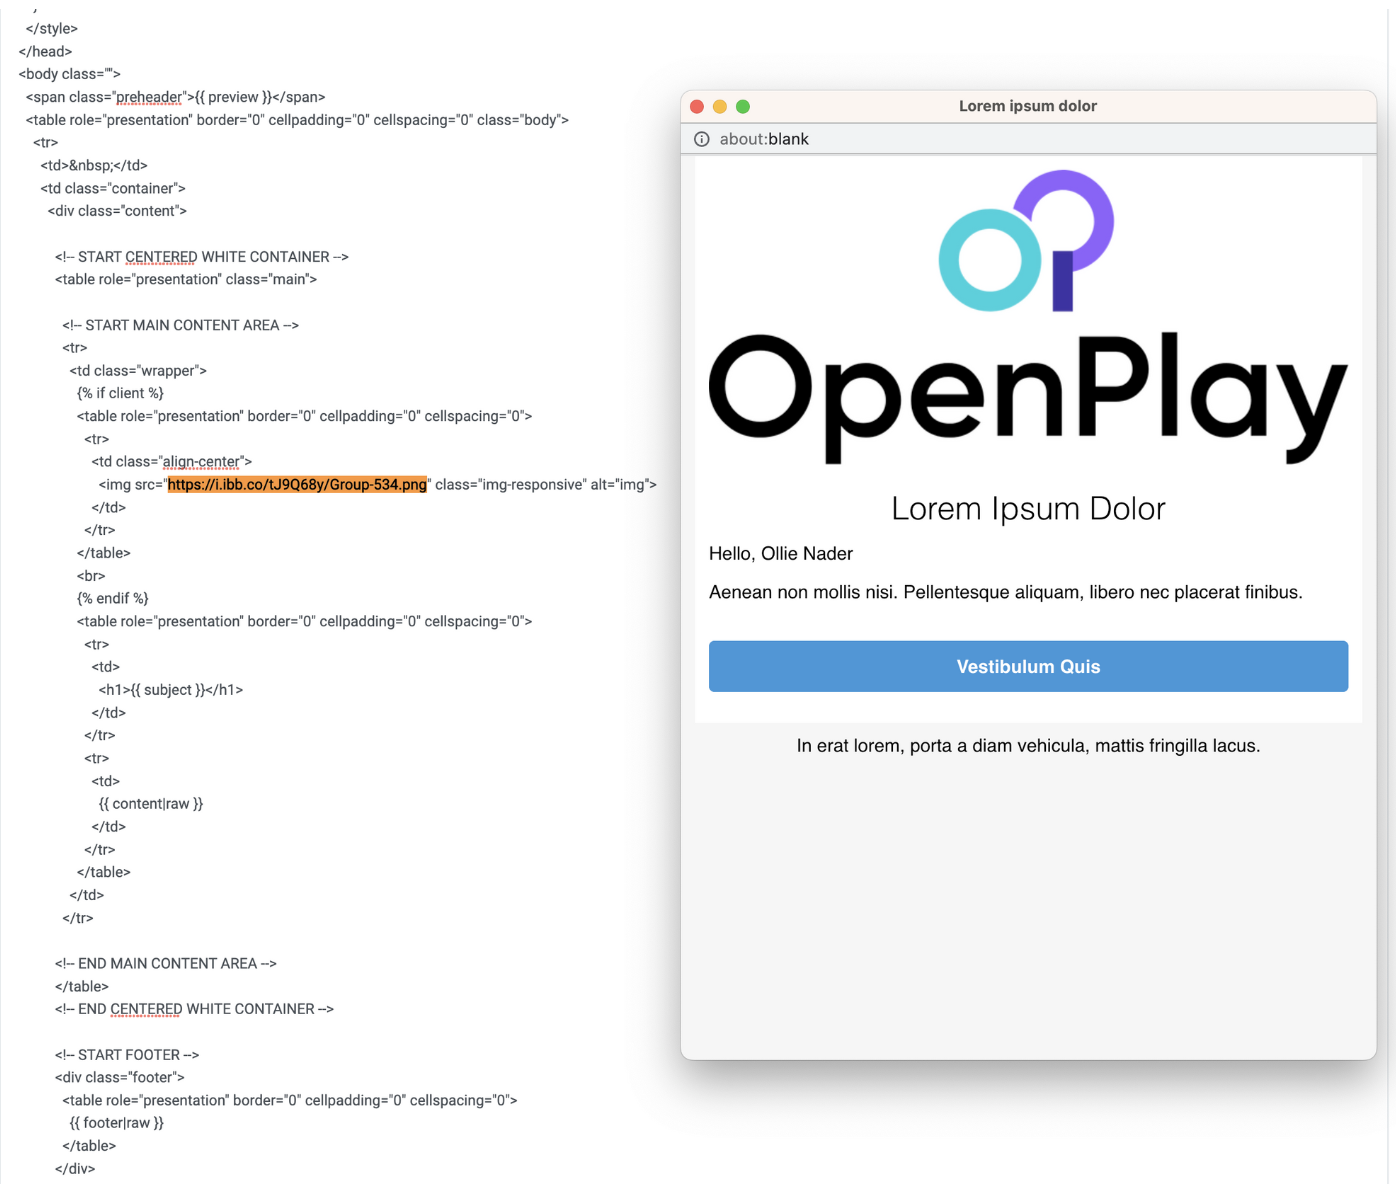The height and width of the screenshot is (1192, 1396).
Task: Click the span class preheader code line
Action: coord(176,97)
